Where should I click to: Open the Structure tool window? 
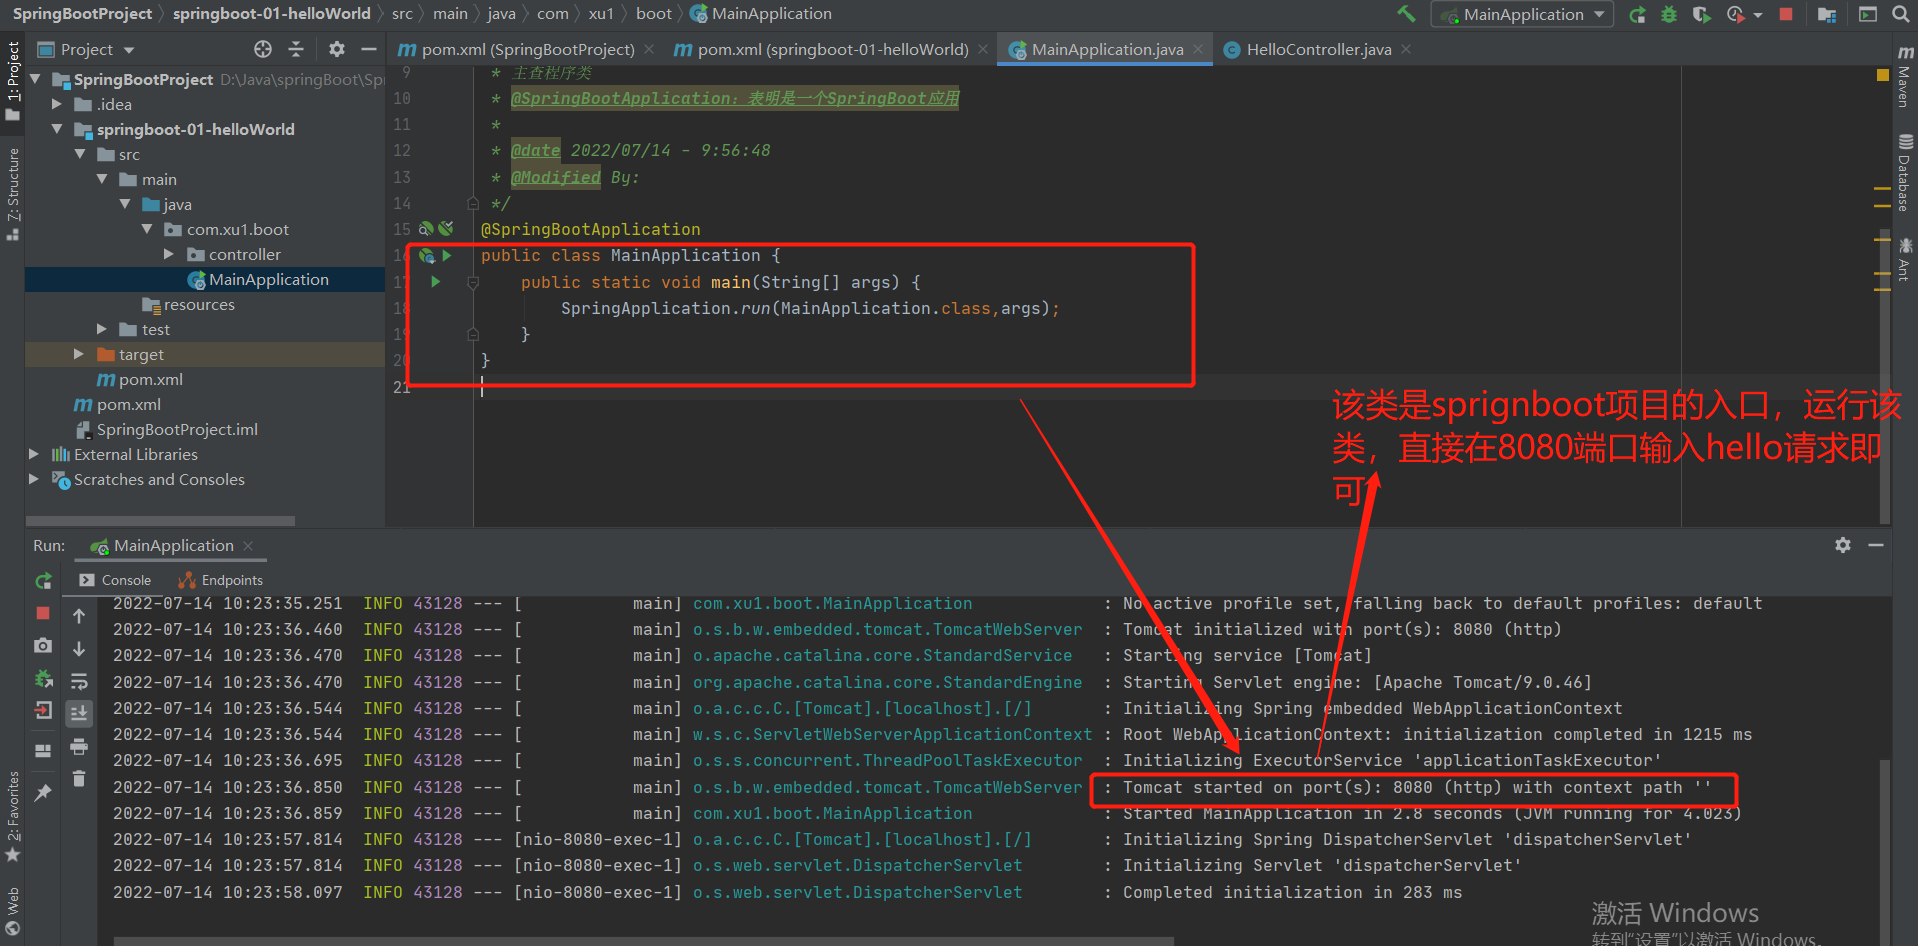[x=13, y=193]
